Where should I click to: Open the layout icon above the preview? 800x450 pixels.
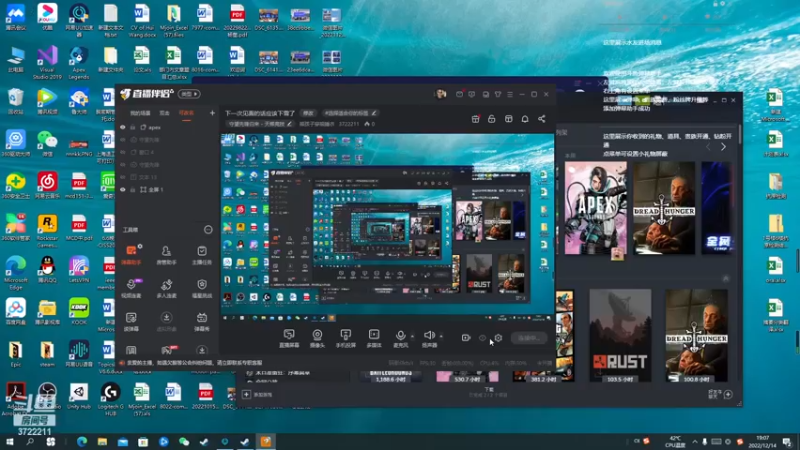pos(509,119)
